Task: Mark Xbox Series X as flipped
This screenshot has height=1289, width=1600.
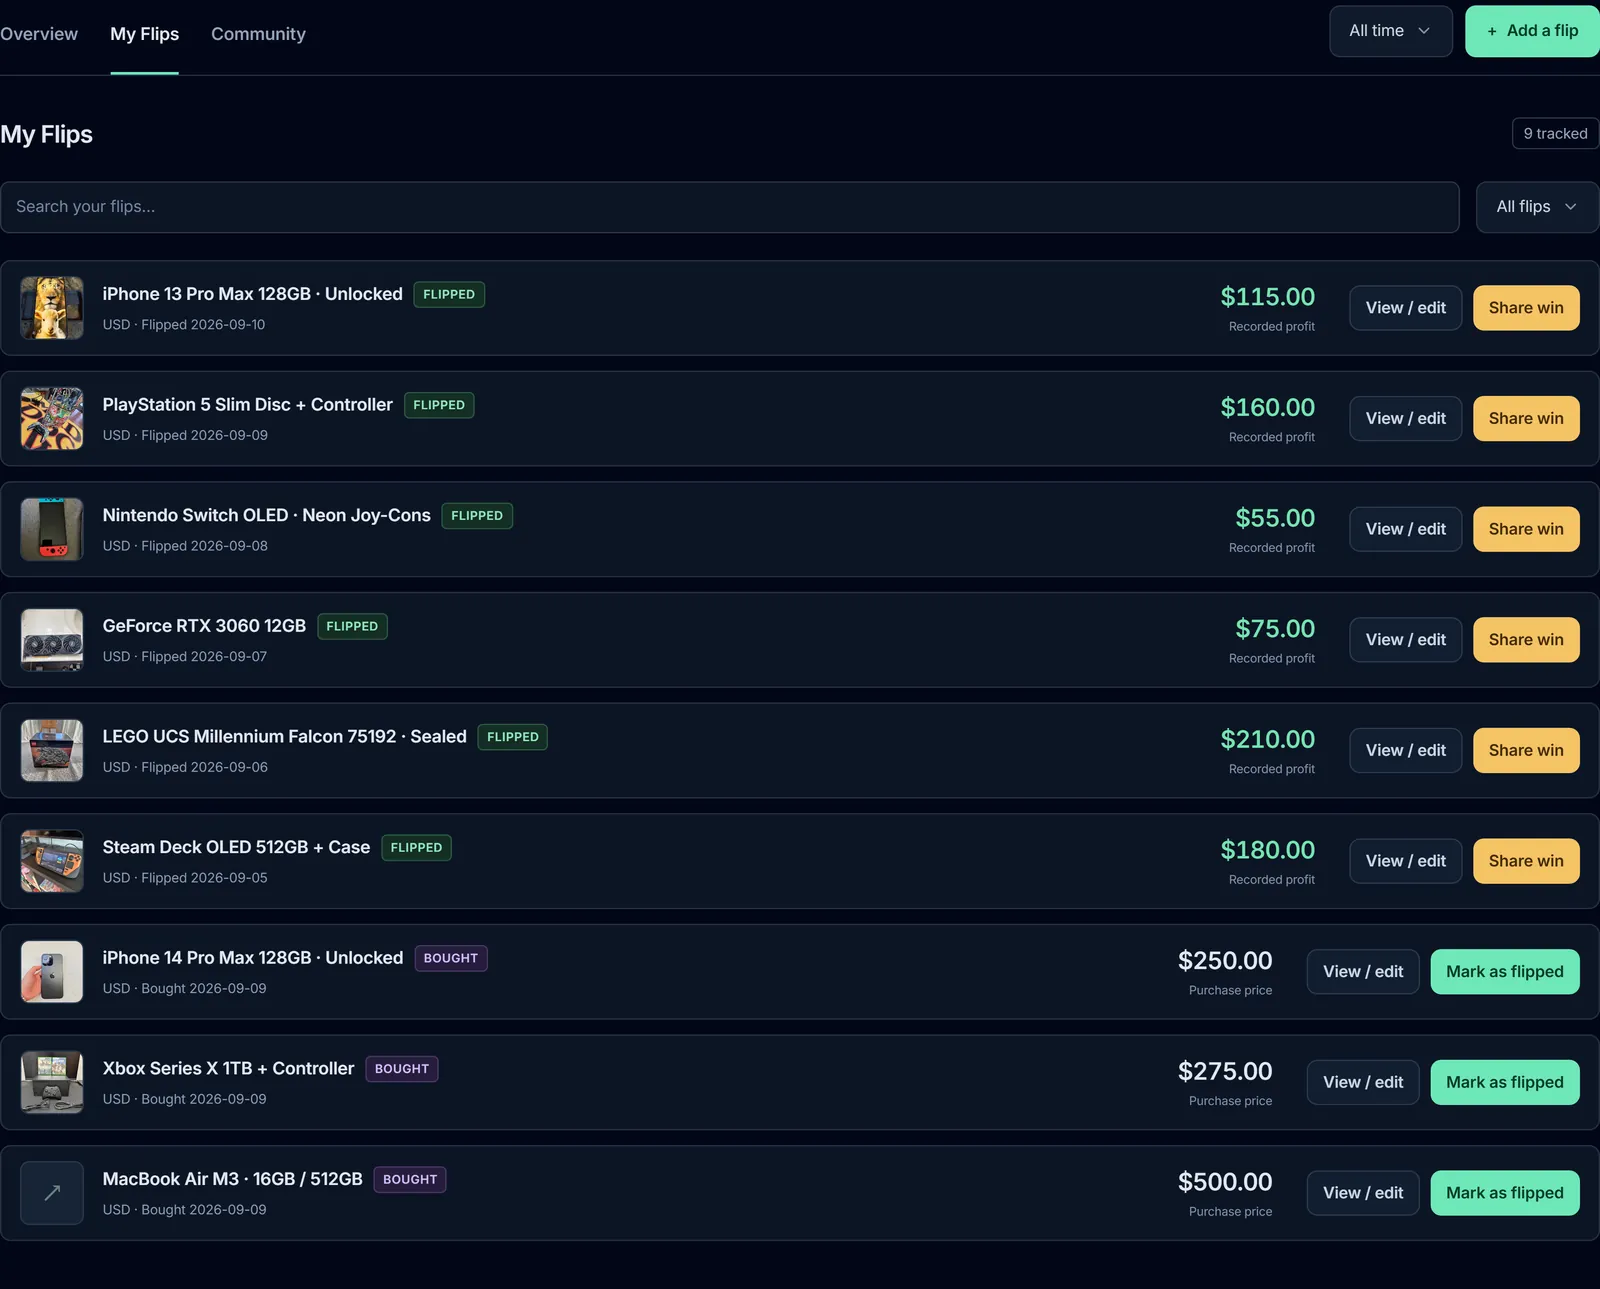Action: [x=1505, y=1082]
